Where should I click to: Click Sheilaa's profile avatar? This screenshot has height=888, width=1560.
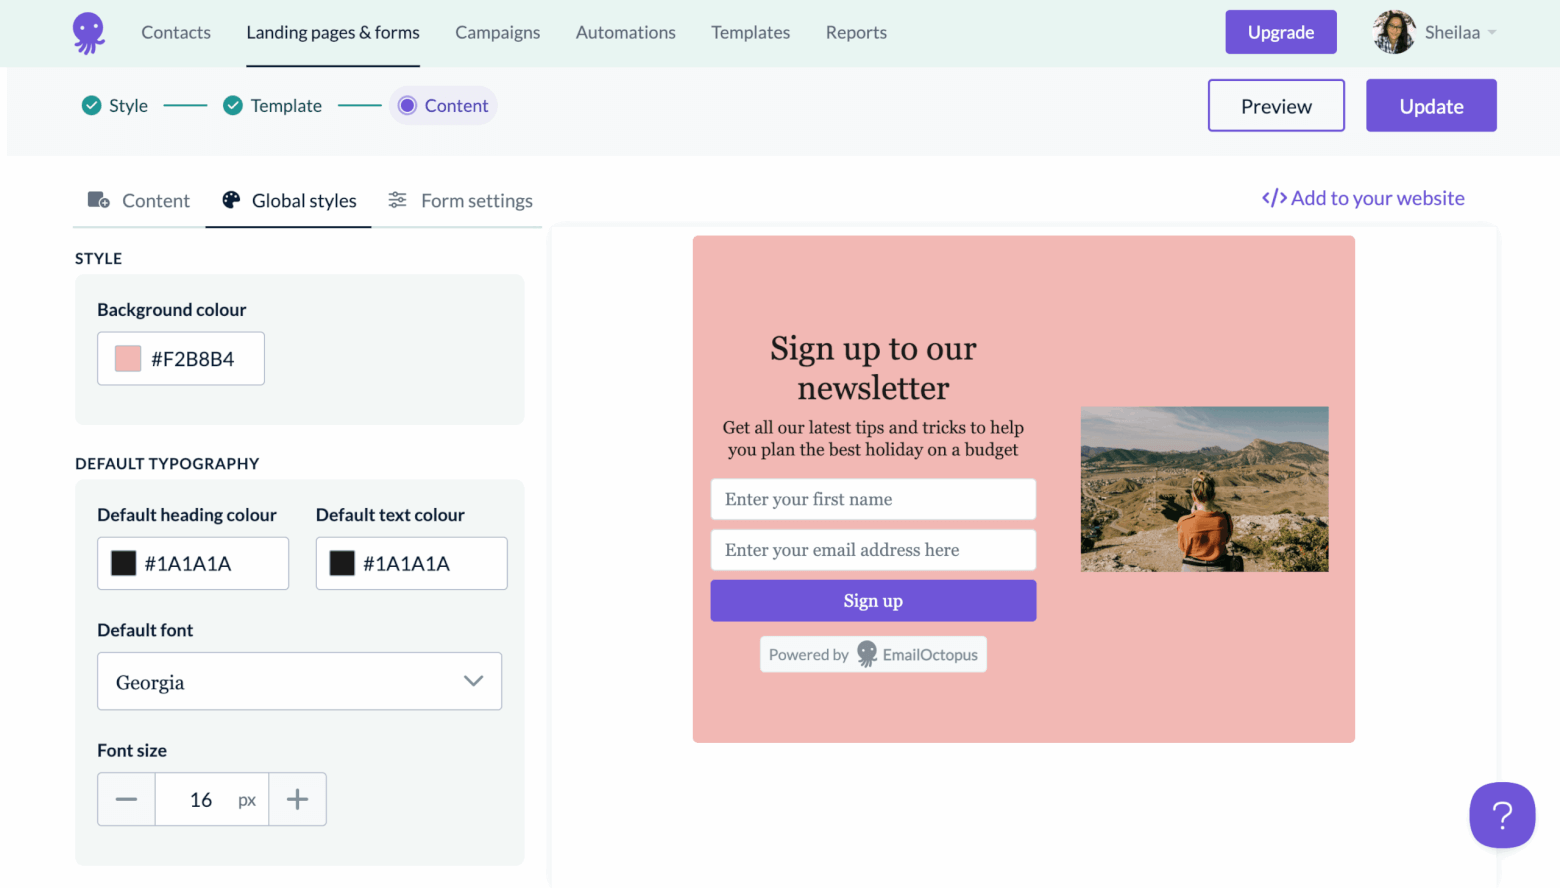pyautogui.click(x=1393, y=32)
